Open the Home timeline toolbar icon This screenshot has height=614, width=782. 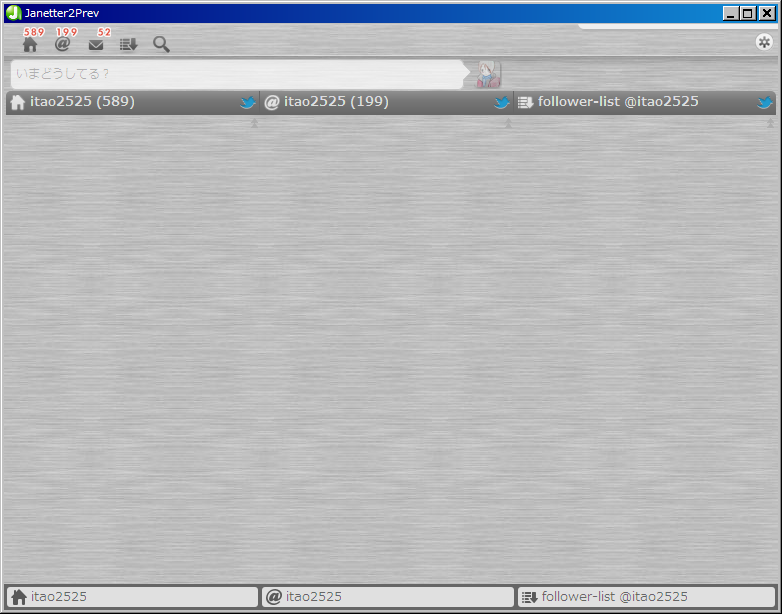[30, 44]
